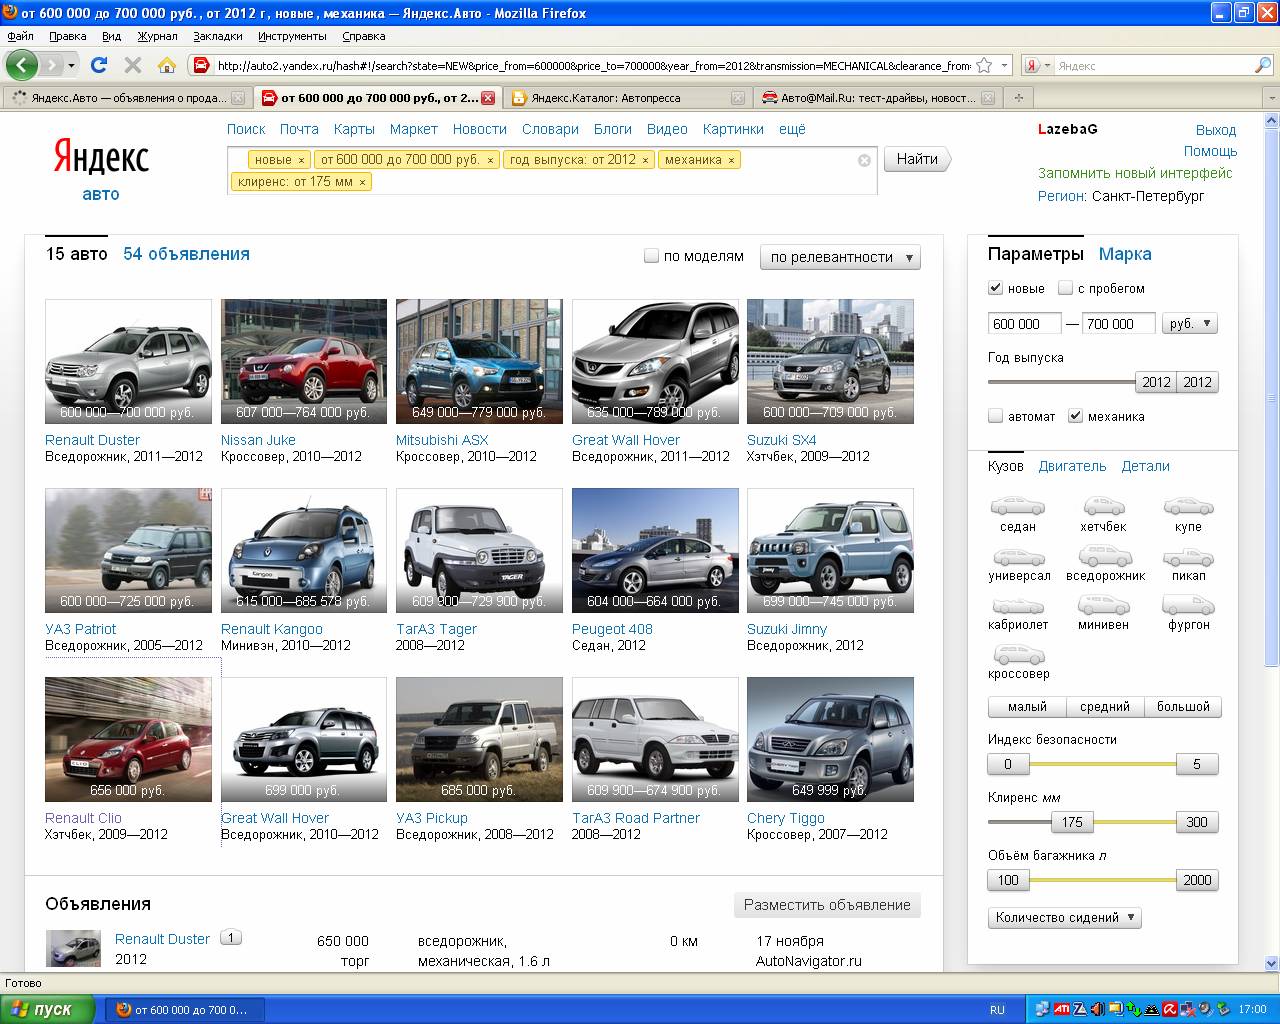The height and width of the screenshot is (1024, 1280).
Task: Select the внедорожник body type icon
Action: point(1105,556)
